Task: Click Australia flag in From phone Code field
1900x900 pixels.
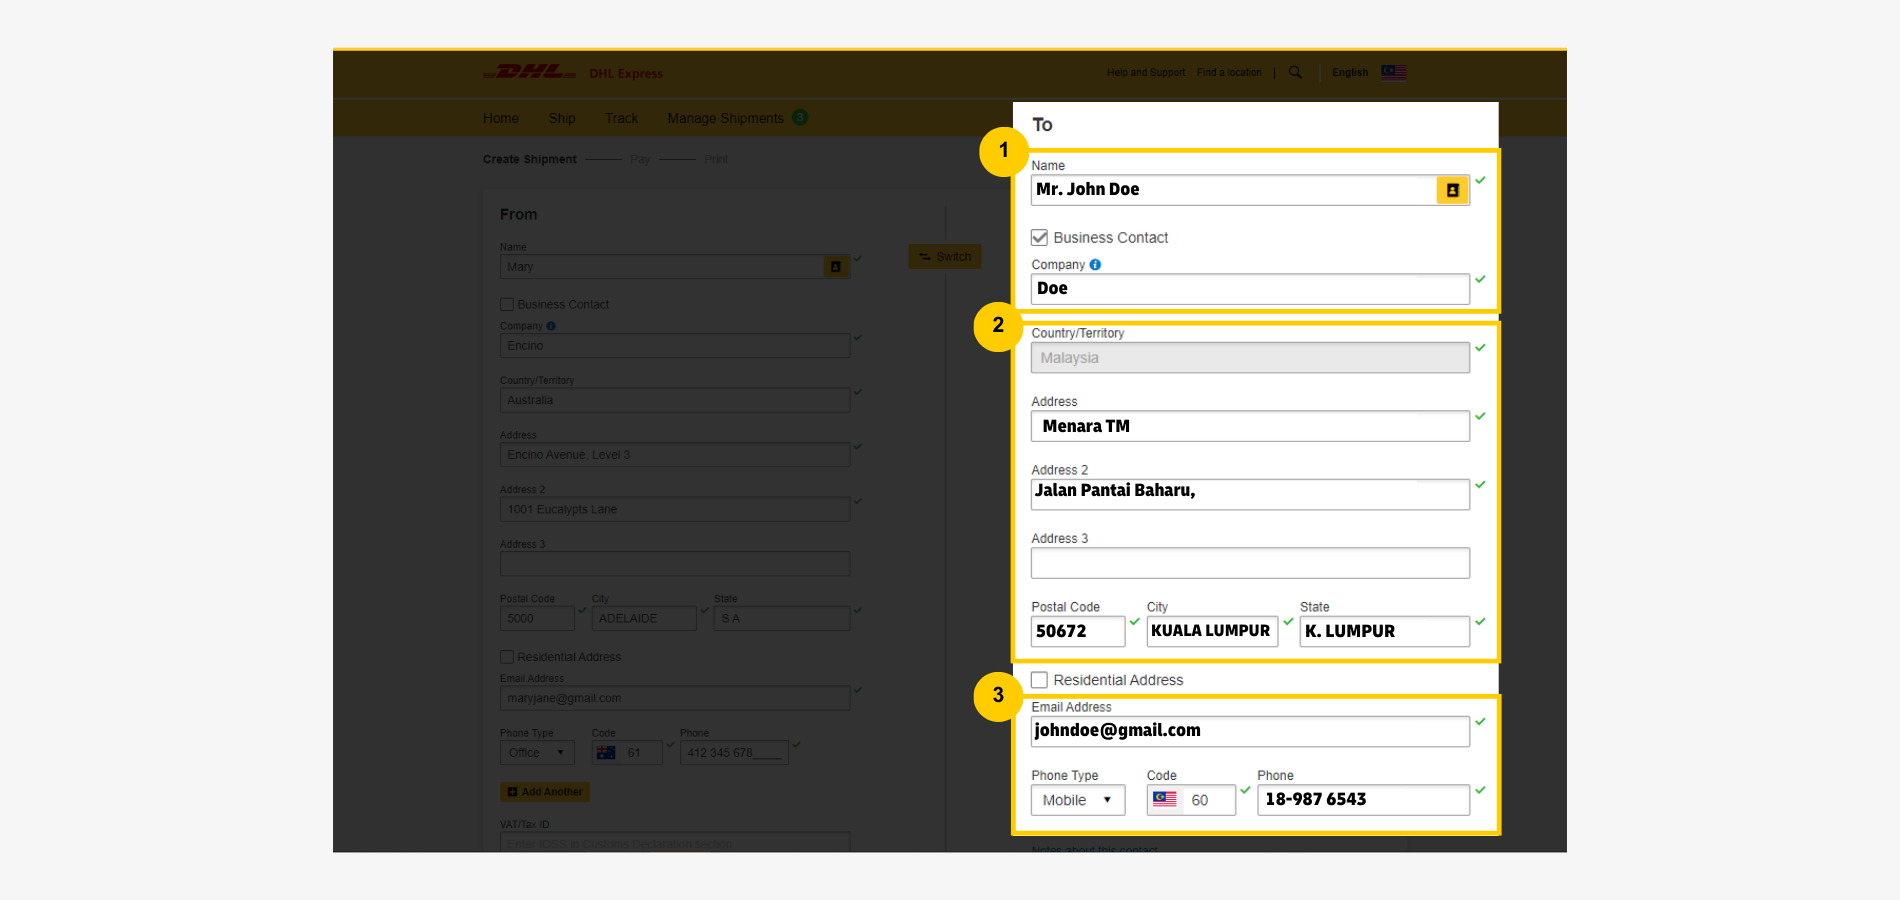Action: tap(606, 753)
